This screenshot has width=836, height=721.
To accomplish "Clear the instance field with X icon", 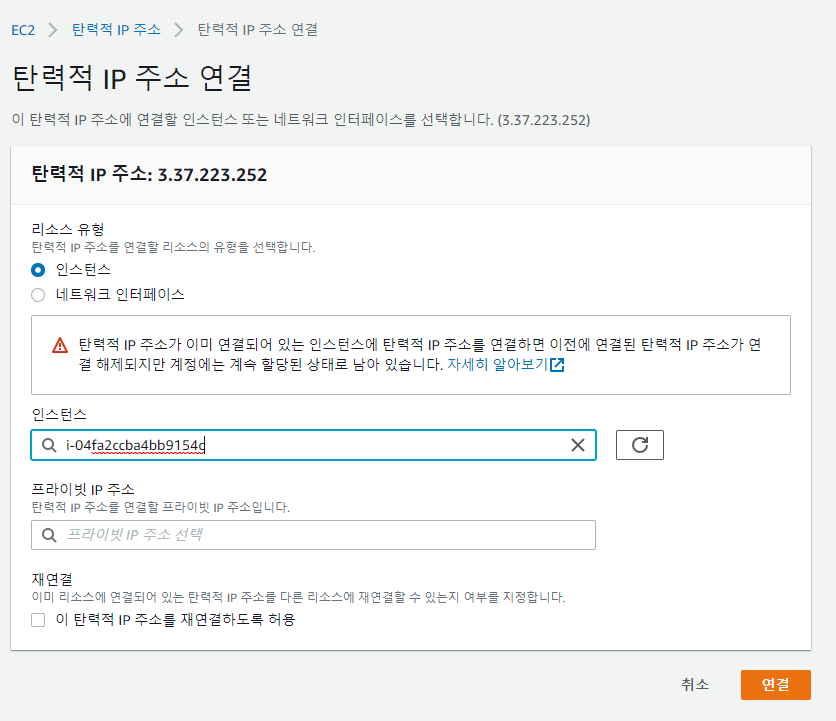I will (x=578, y=445).
